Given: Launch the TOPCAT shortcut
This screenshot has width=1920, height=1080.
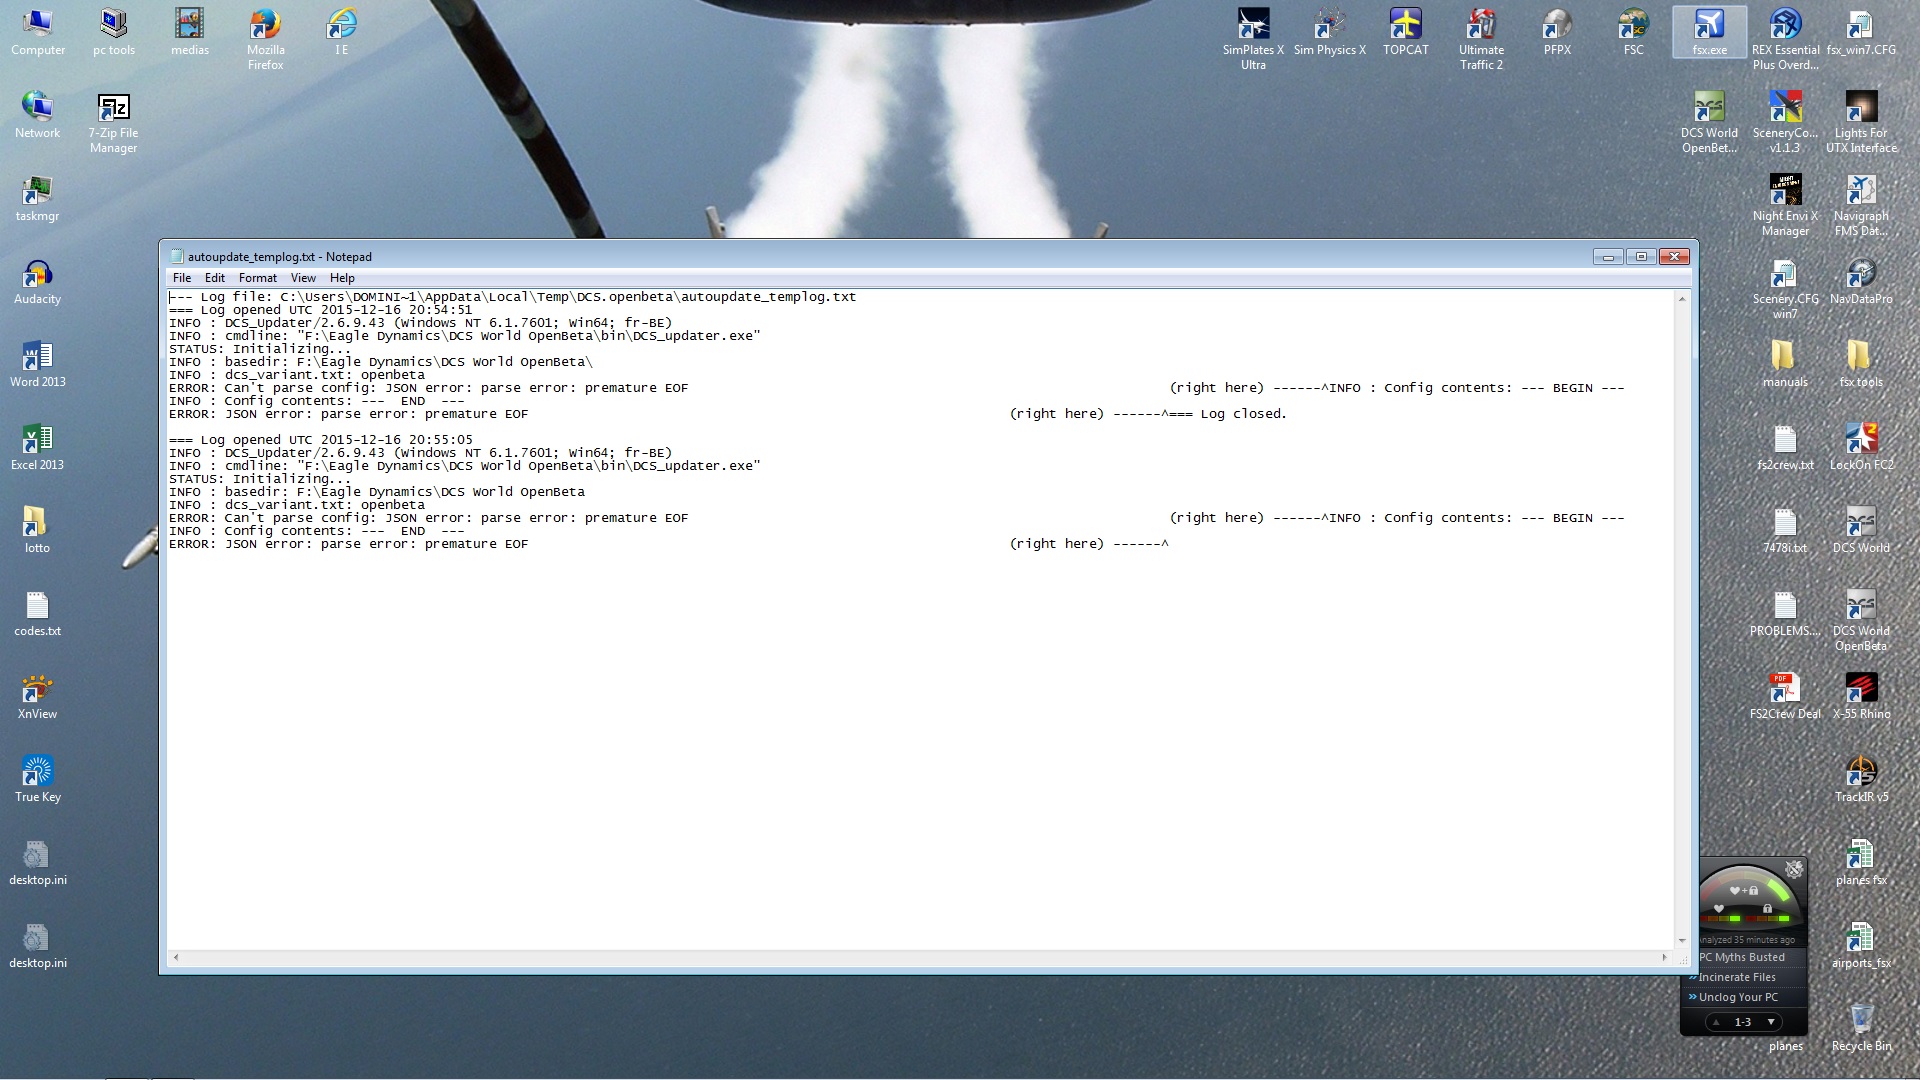Looking at the screenshot, I should 1405,32.
